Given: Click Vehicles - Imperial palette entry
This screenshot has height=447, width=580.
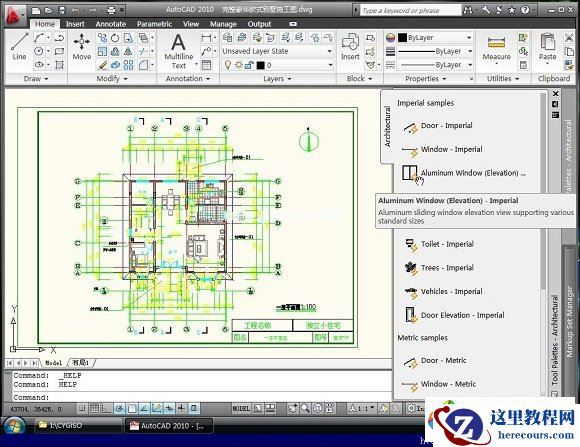Looking at the screenshot, I should 443,292.
